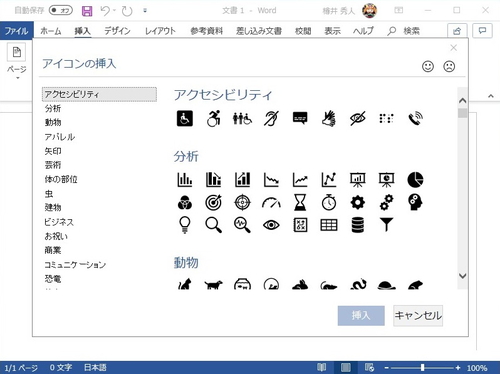500x374 pixels.
Task: Choose the stopwatch icon
Action: click(329, 202)
